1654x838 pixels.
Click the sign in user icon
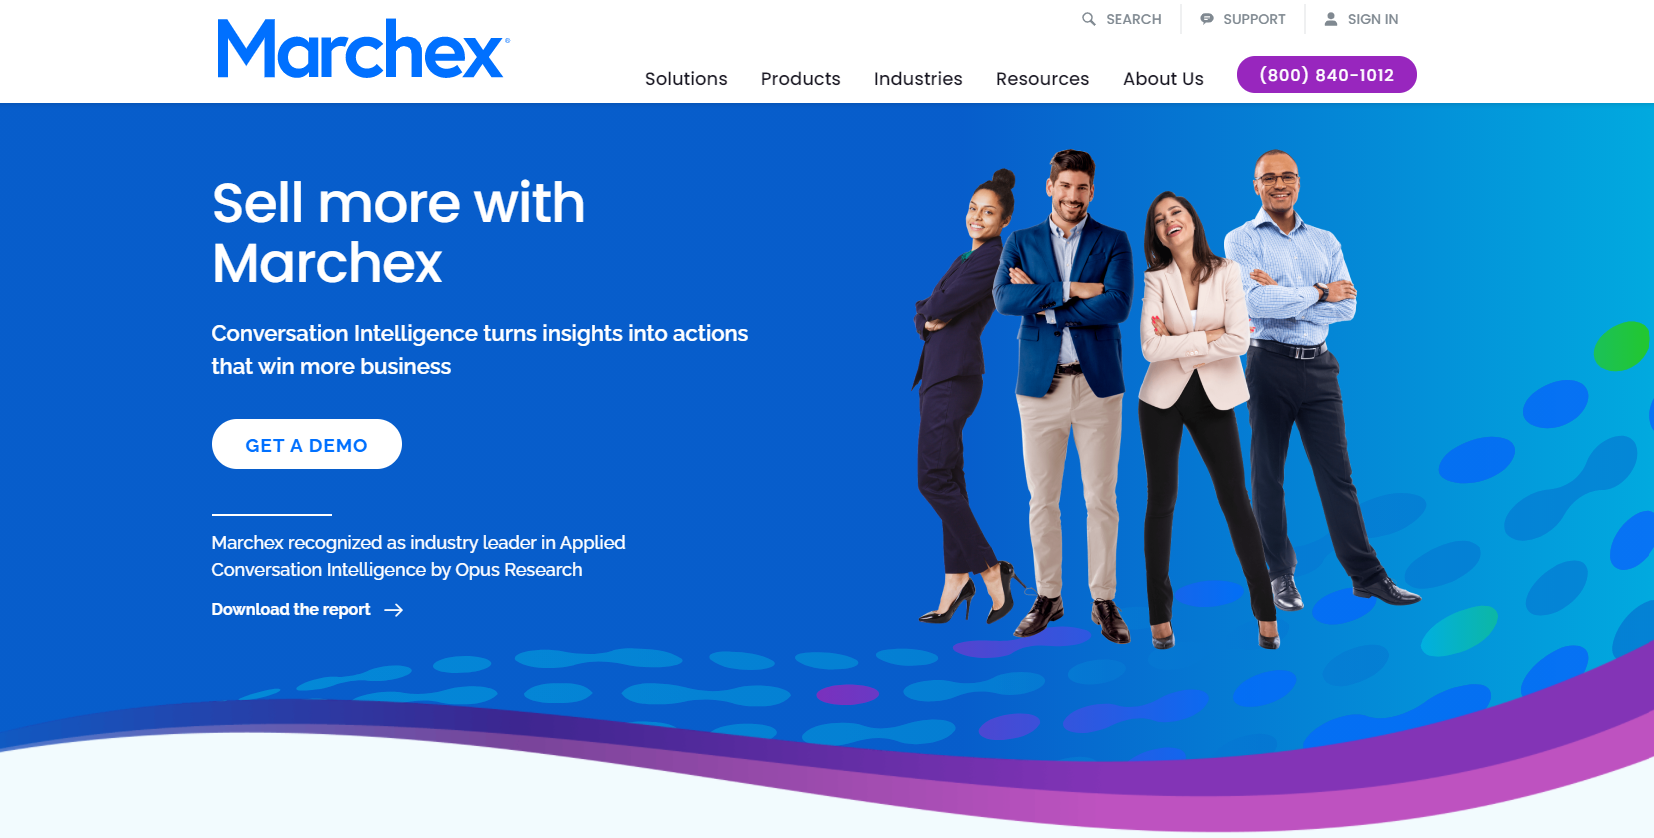[x=1331, y=19]
